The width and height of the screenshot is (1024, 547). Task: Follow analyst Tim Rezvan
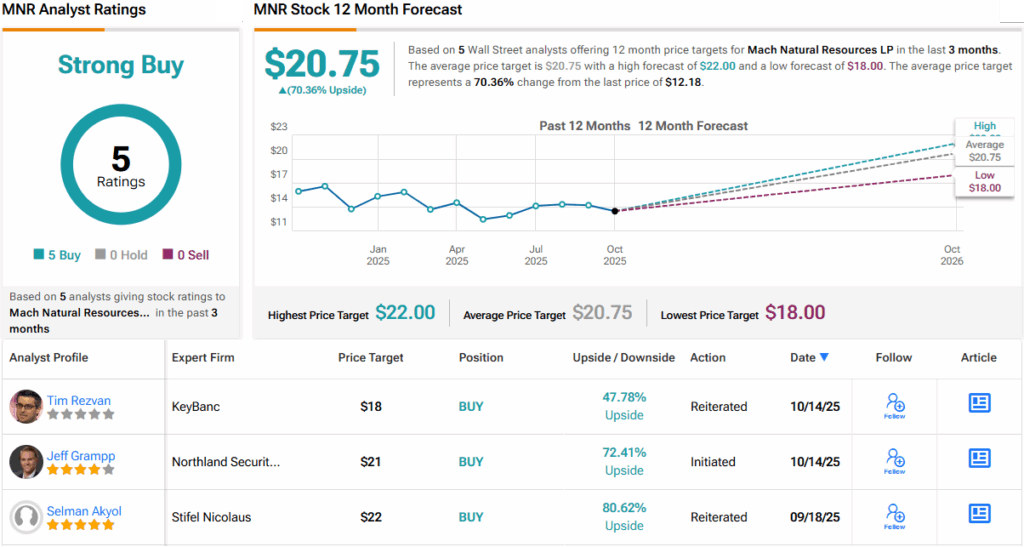[x=894, y=405]
